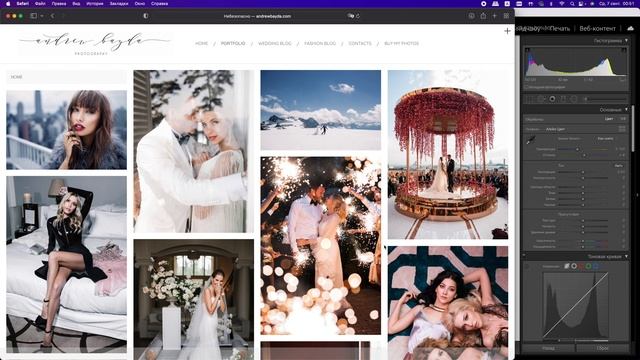
Task: Go to the HOME link in site navigation
Action: point(202,43)
